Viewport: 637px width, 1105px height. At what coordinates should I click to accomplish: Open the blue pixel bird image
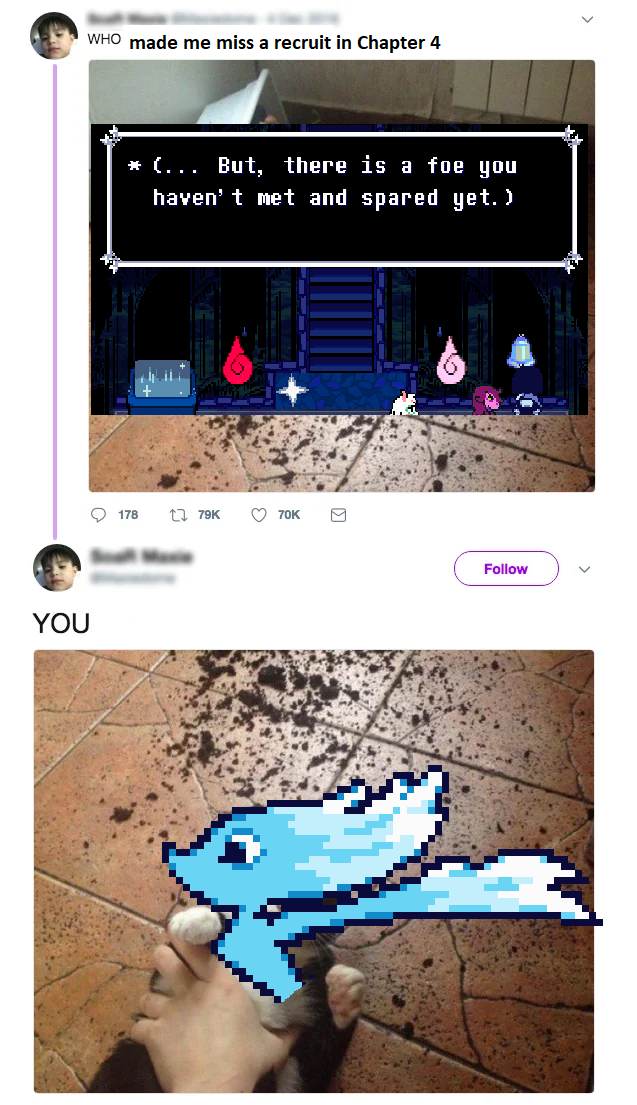(314, 871)
